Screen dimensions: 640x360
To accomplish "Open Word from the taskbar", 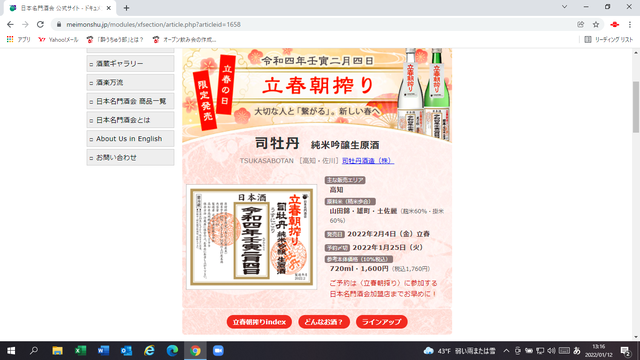I will click(x=103, y=351).
